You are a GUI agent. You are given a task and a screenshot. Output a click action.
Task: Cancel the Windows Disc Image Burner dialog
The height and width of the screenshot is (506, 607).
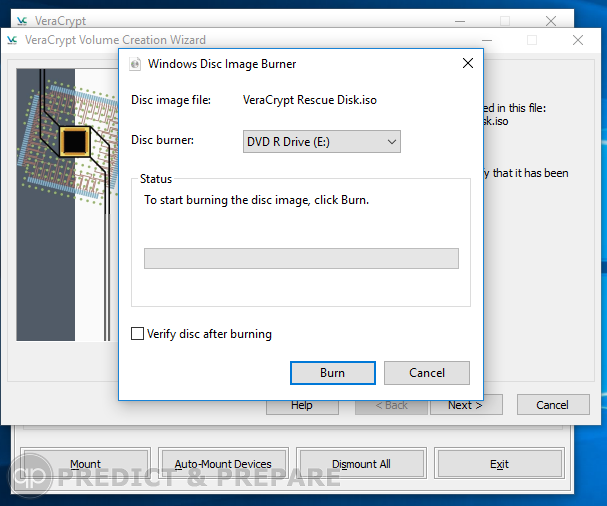click(x=427, y=373)
